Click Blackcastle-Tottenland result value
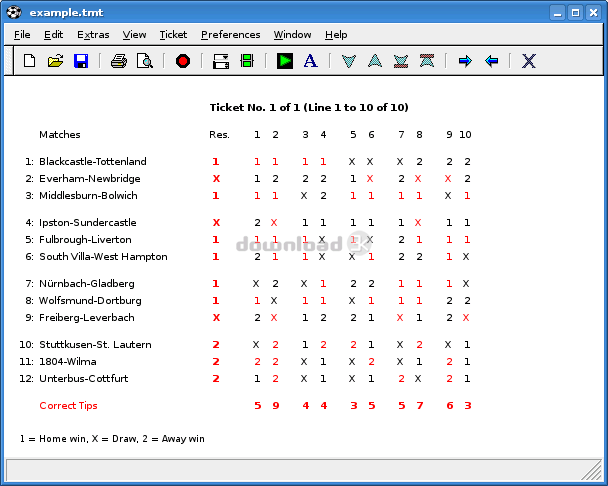The height and width of the screenshot is (486, 608). click(x=216, y=161)
